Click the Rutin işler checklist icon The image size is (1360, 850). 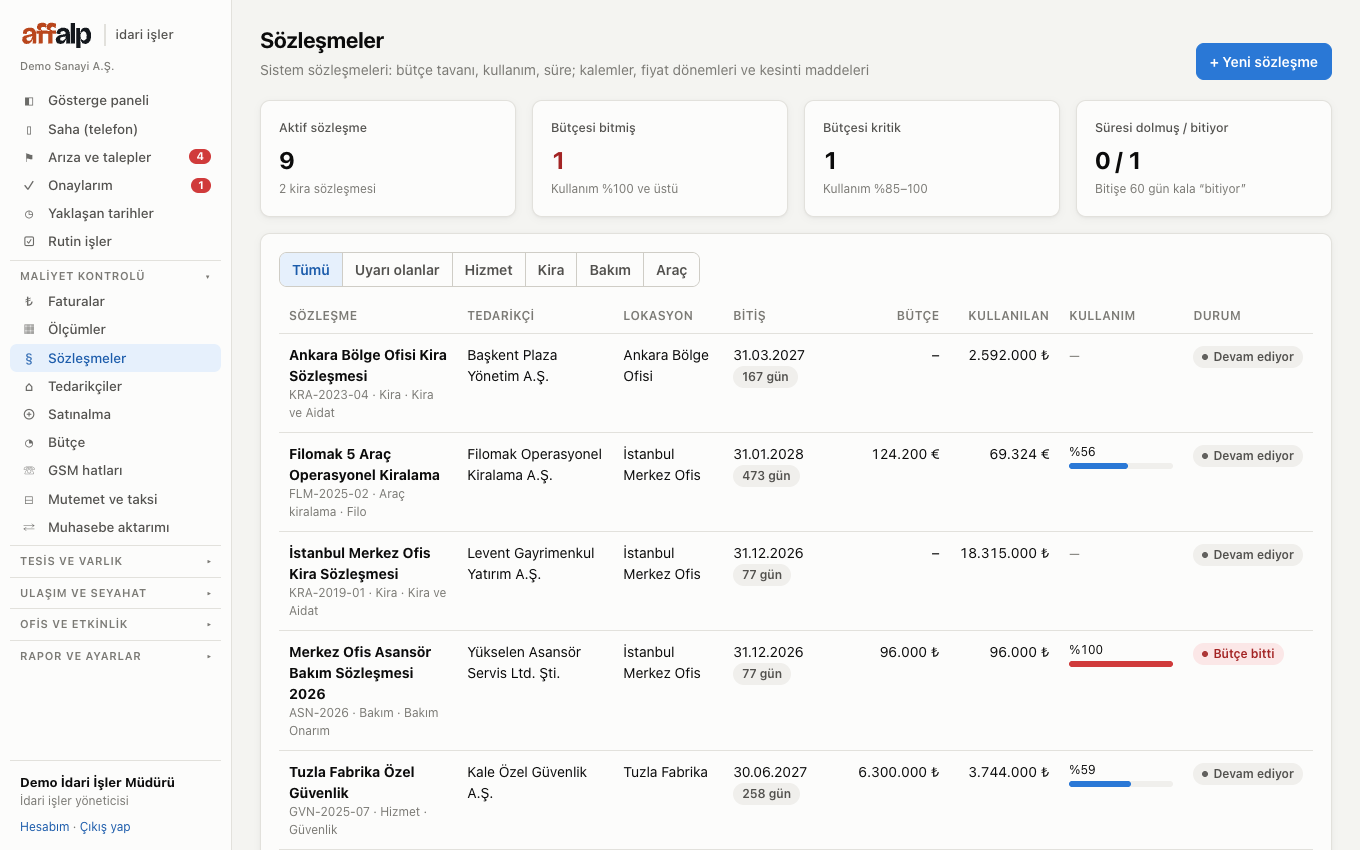tap(29, 241)
